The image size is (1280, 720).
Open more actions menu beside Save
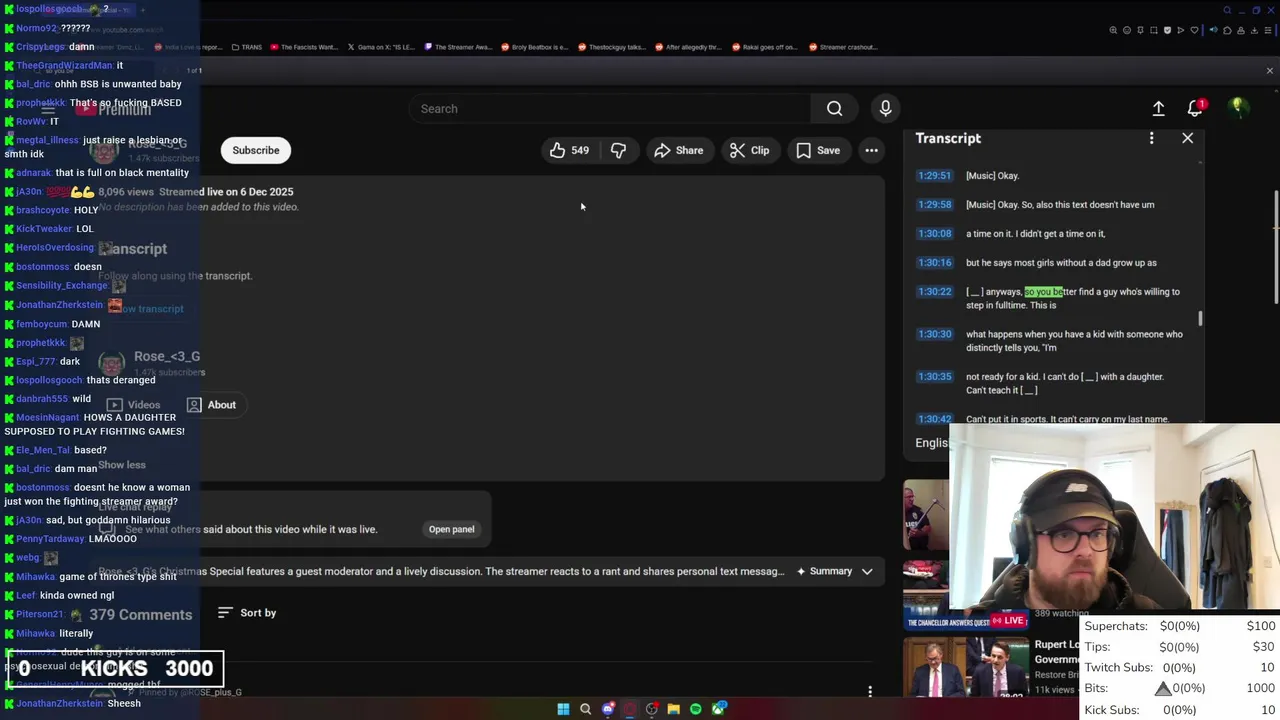click(x=871, y=150)
